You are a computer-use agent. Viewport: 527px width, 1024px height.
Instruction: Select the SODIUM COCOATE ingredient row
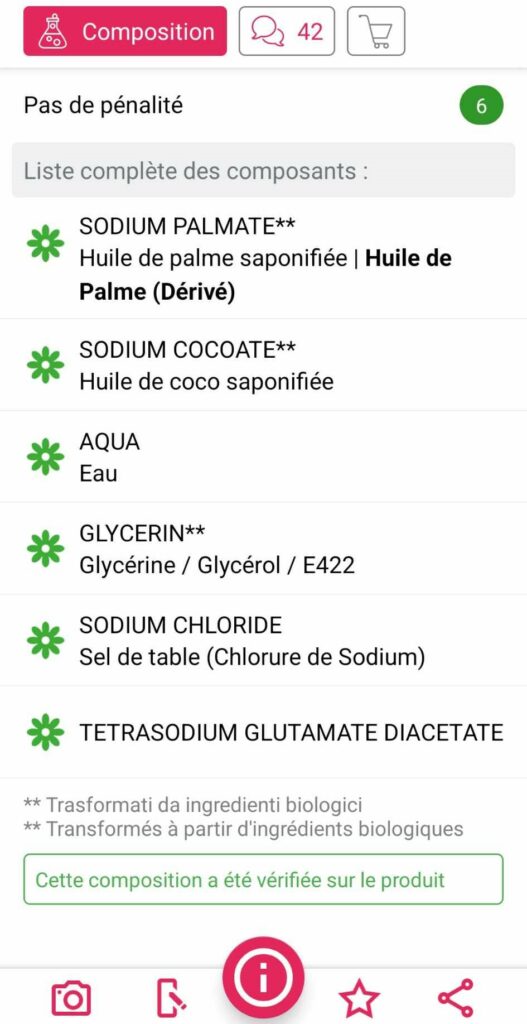tap(263, 365)
